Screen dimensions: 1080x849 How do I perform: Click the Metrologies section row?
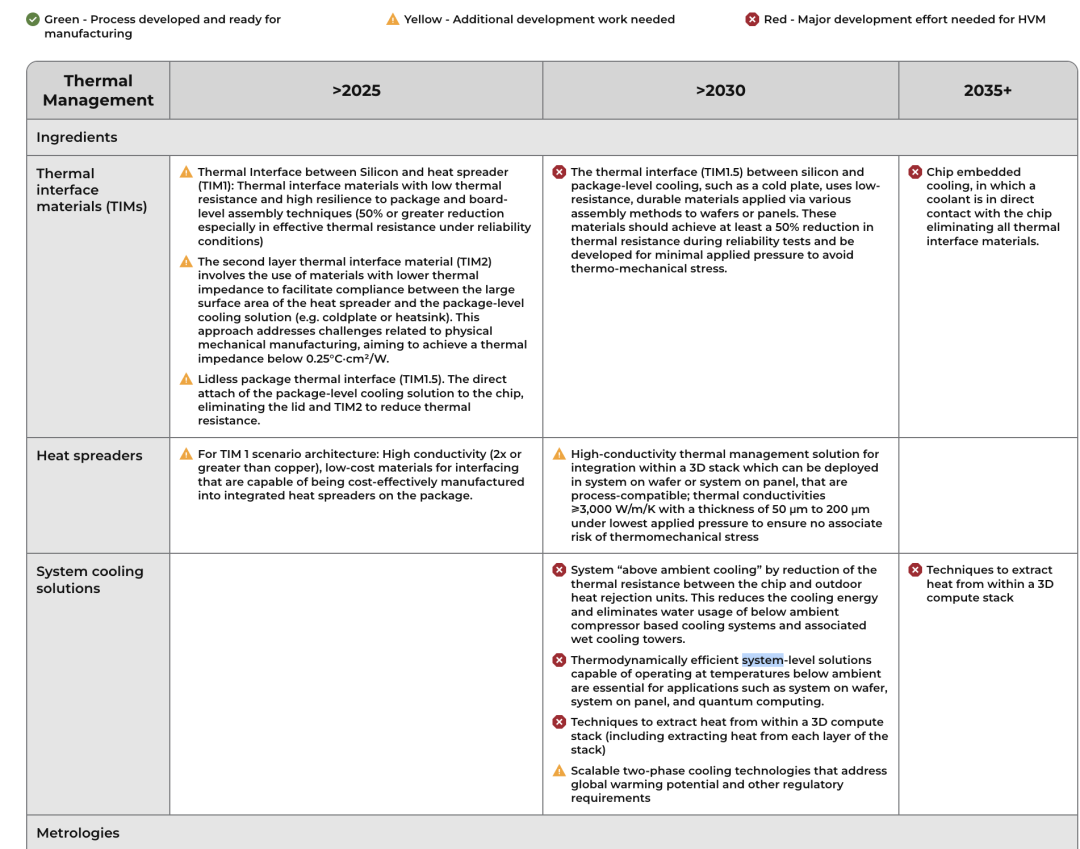78,833
